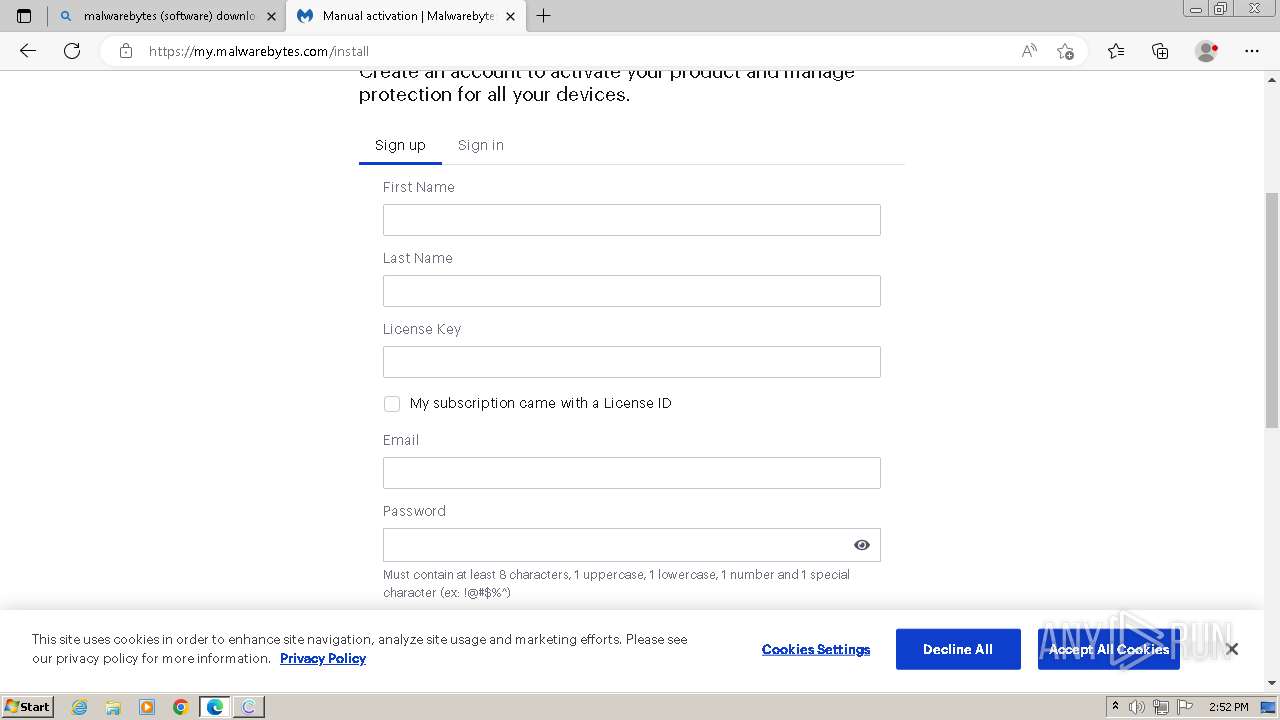Open the Favorites list icon

1116,51
